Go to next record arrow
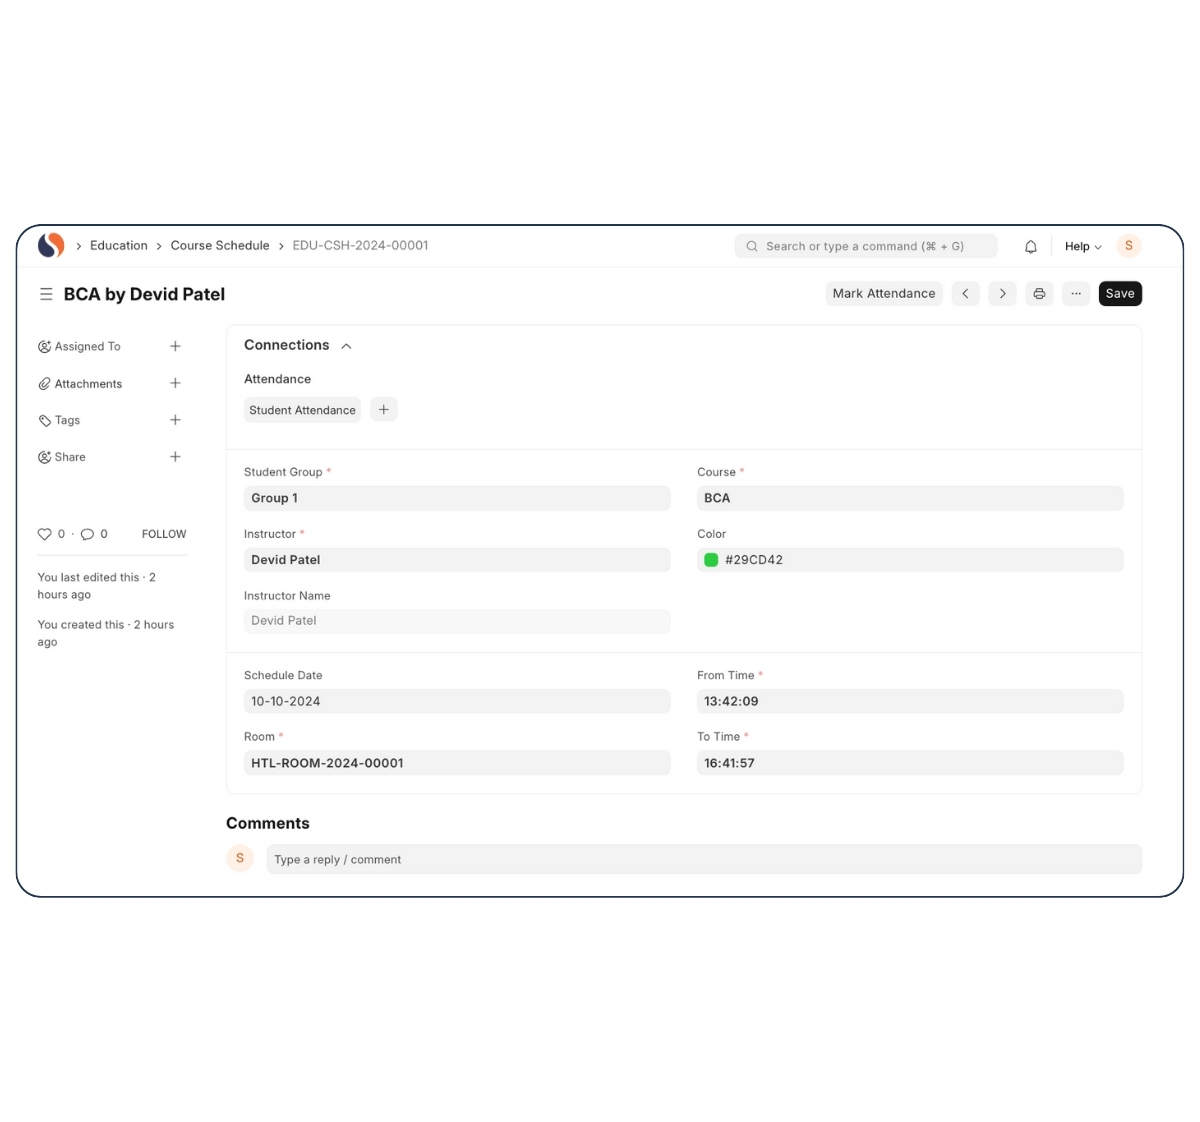This screenshot has height=1122, width=1200. click(x=1002, y=294)
